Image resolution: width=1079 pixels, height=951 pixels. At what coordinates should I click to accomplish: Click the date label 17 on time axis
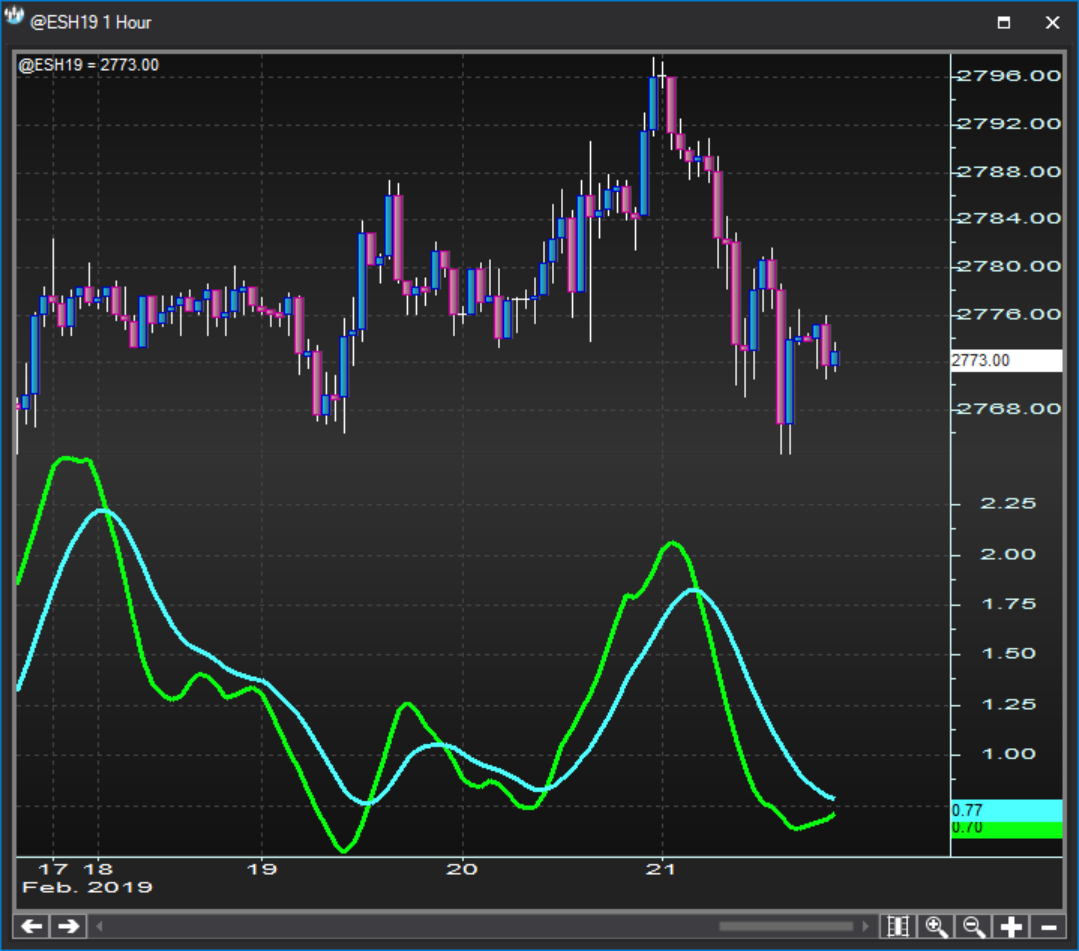pyautogui.click(x=53, y=869)
